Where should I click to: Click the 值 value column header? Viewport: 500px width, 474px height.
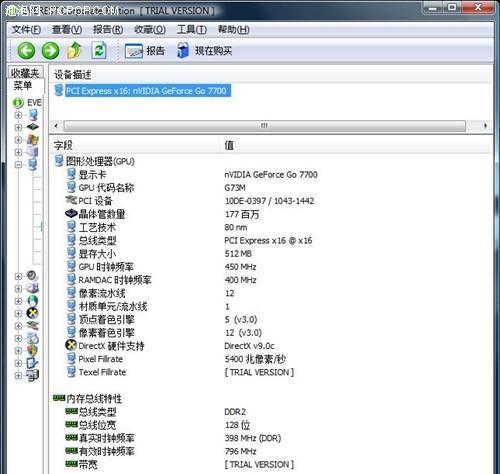click(x=229, y=145)
